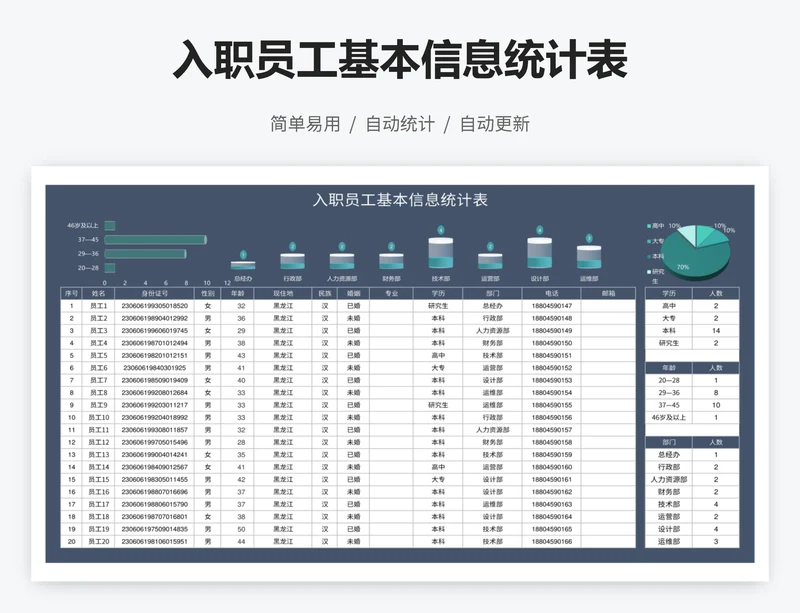Click the subtitle text 自动统计
This screenshot has height=613, width=800.
(x=400, y=124)
